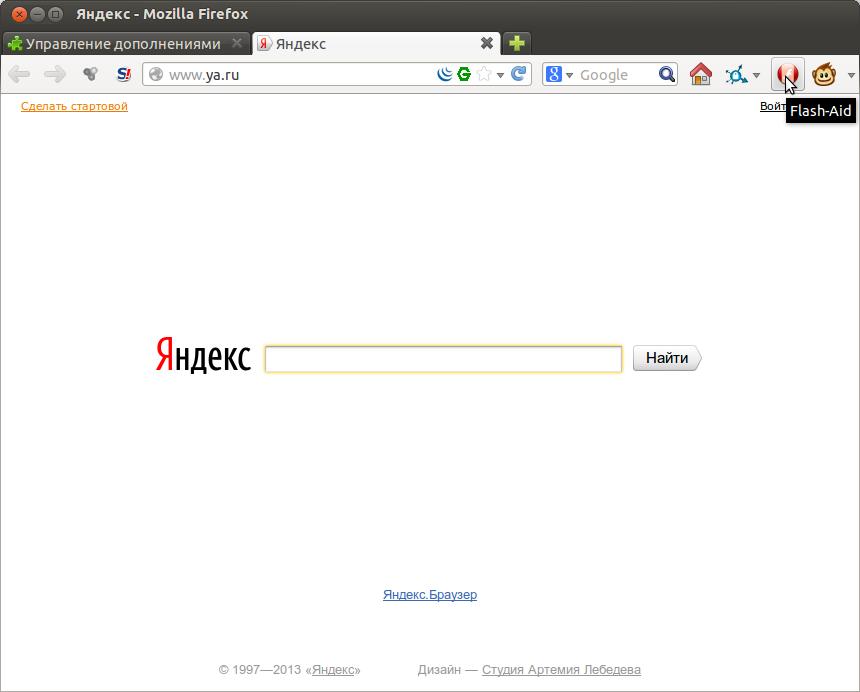Screen dimensions: 860x692
Task: Click the gray three-circles toolbar icon
Action: 90,73
